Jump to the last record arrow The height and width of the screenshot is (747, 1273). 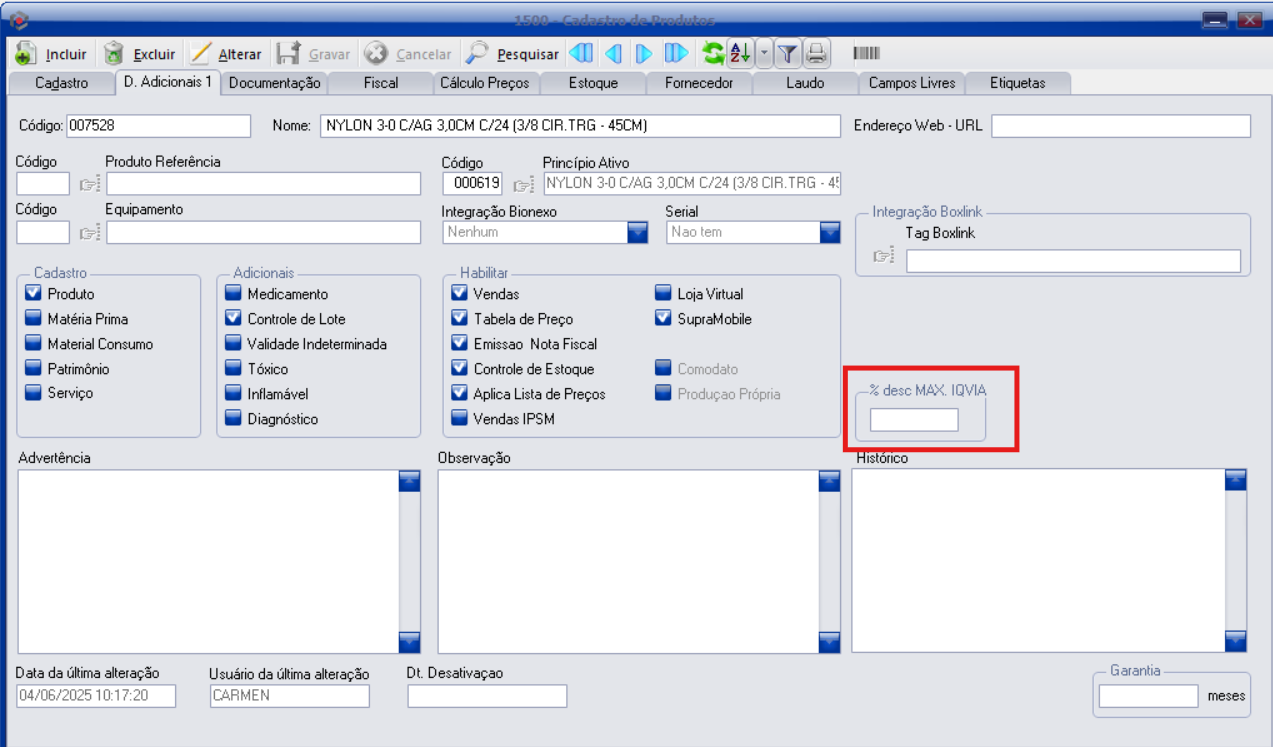tap(676, 54)
